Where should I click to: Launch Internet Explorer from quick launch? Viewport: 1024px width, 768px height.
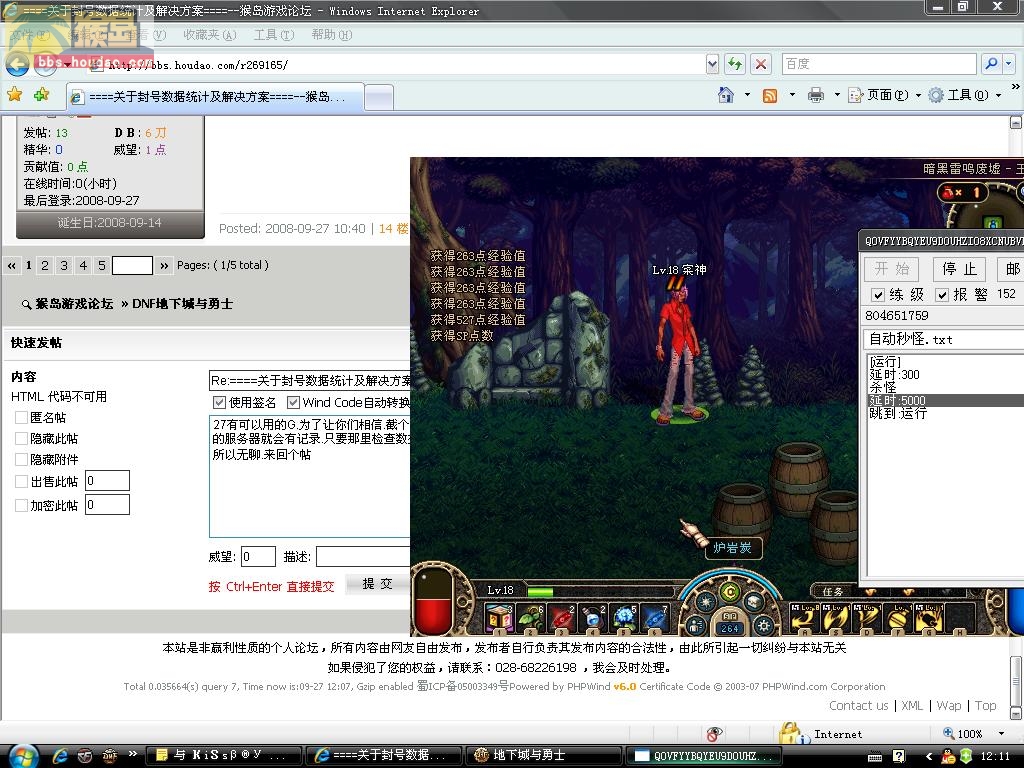(x=60, y=756)
